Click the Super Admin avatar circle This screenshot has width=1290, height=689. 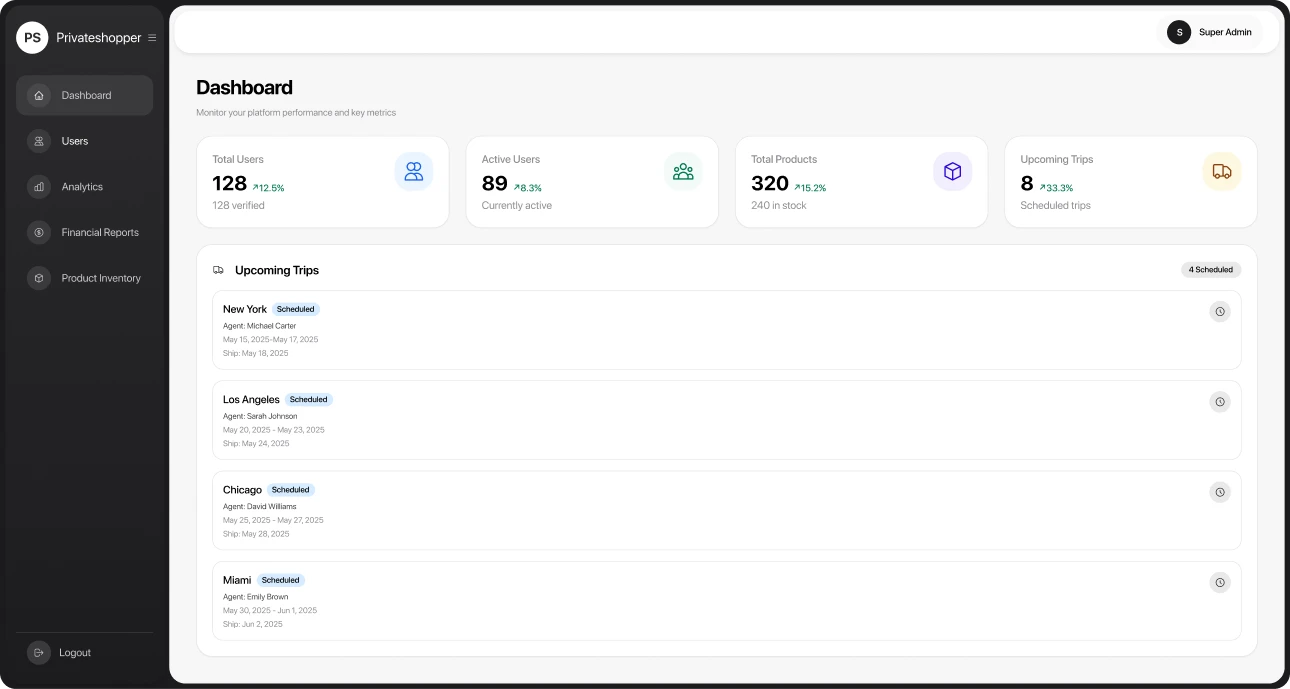1179,32
